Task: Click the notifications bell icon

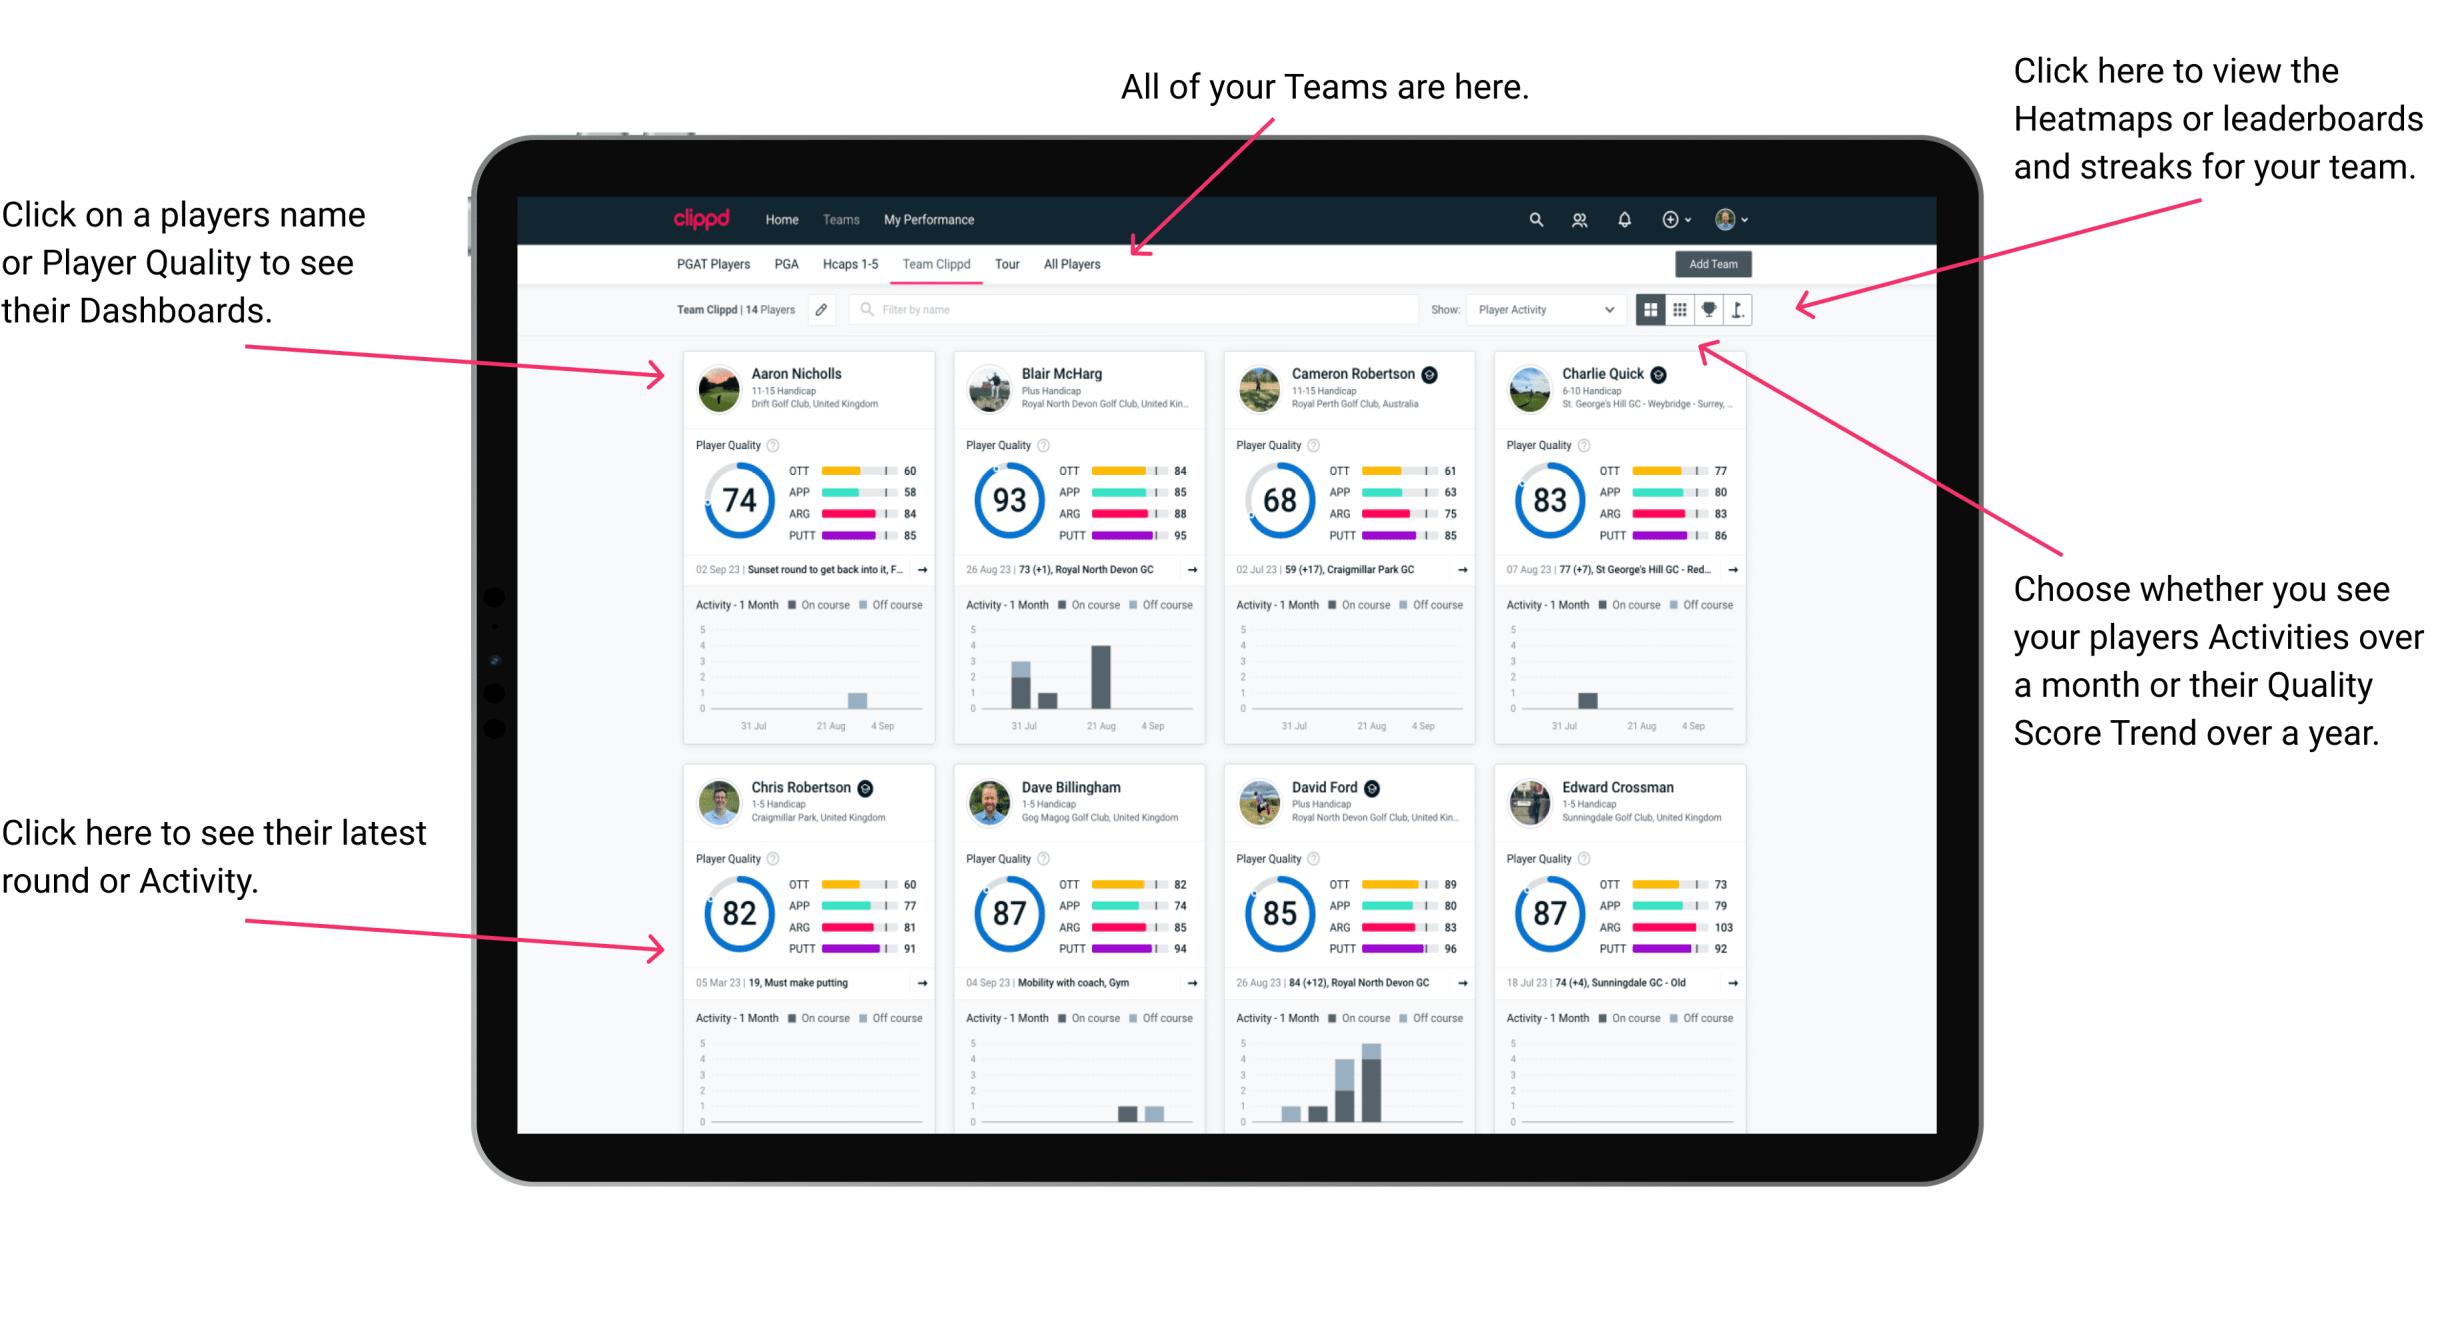Action: pyautogui.click(x=1624, y=218)
